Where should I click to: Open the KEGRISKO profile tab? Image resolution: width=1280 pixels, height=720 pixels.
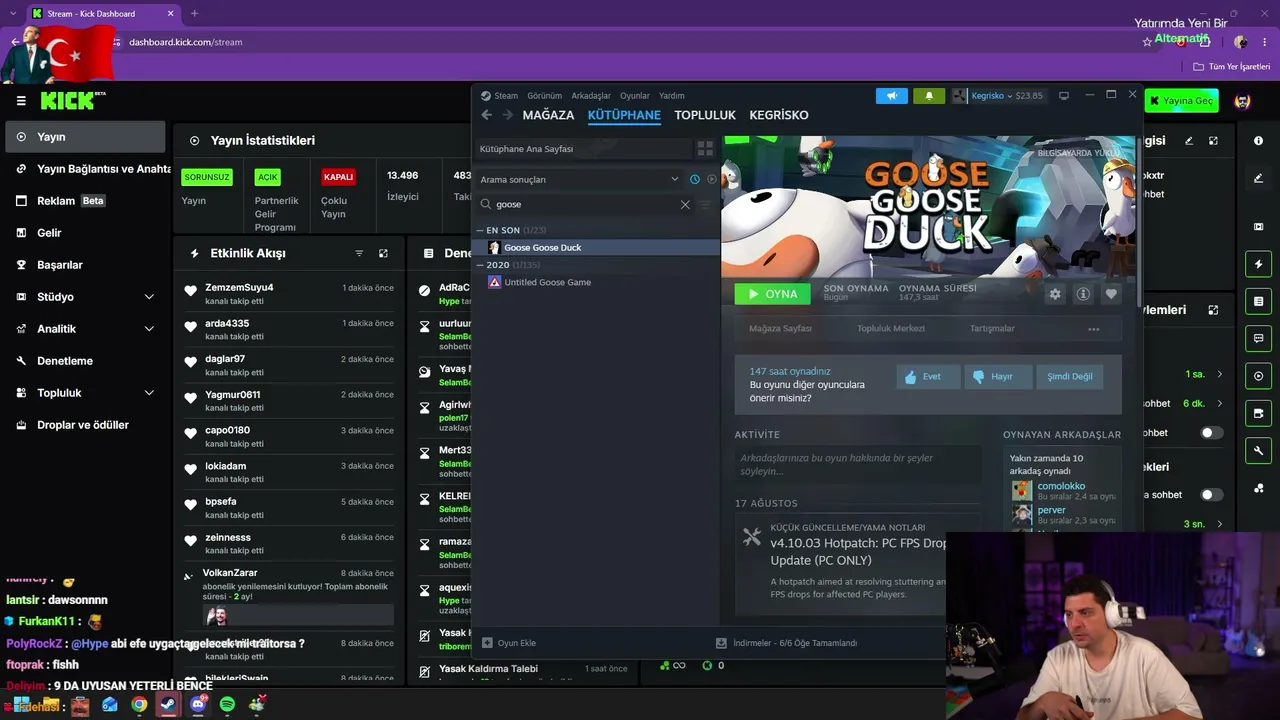tap(779, 115)
